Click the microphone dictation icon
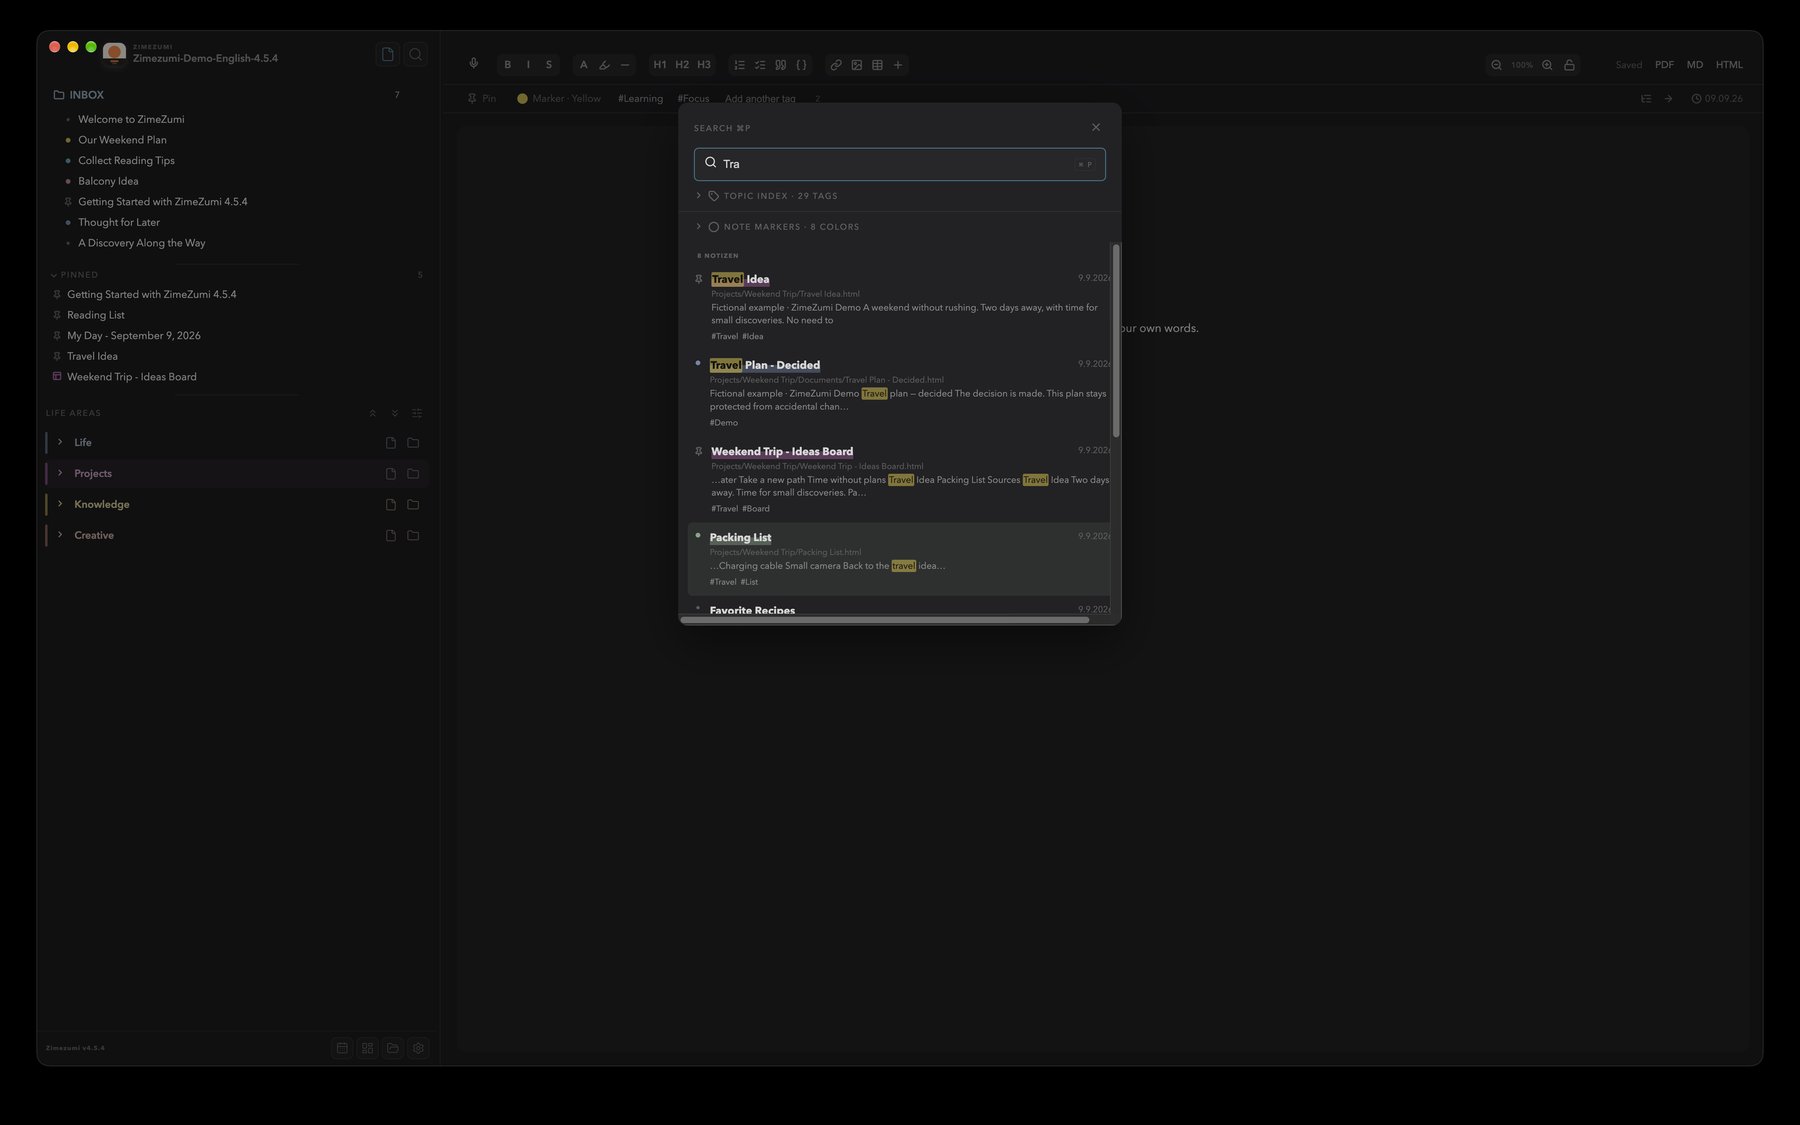 coord(474,64)
